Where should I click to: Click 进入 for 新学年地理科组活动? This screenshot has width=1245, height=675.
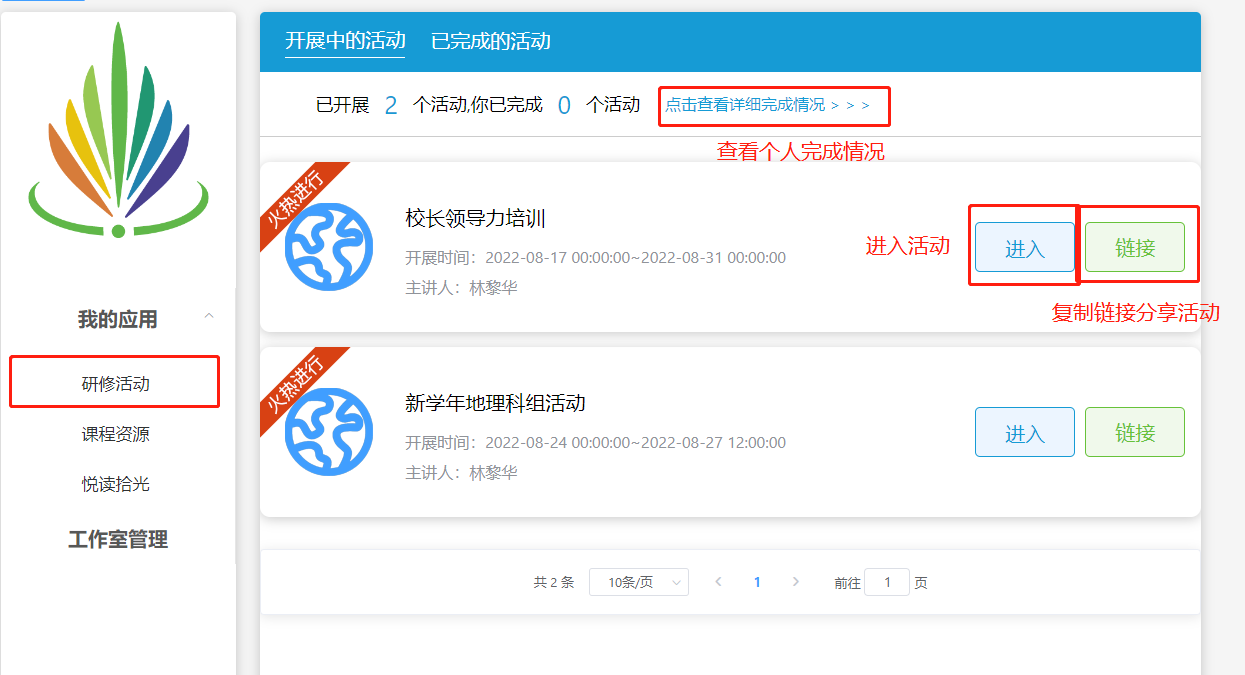pos(1024,433)
